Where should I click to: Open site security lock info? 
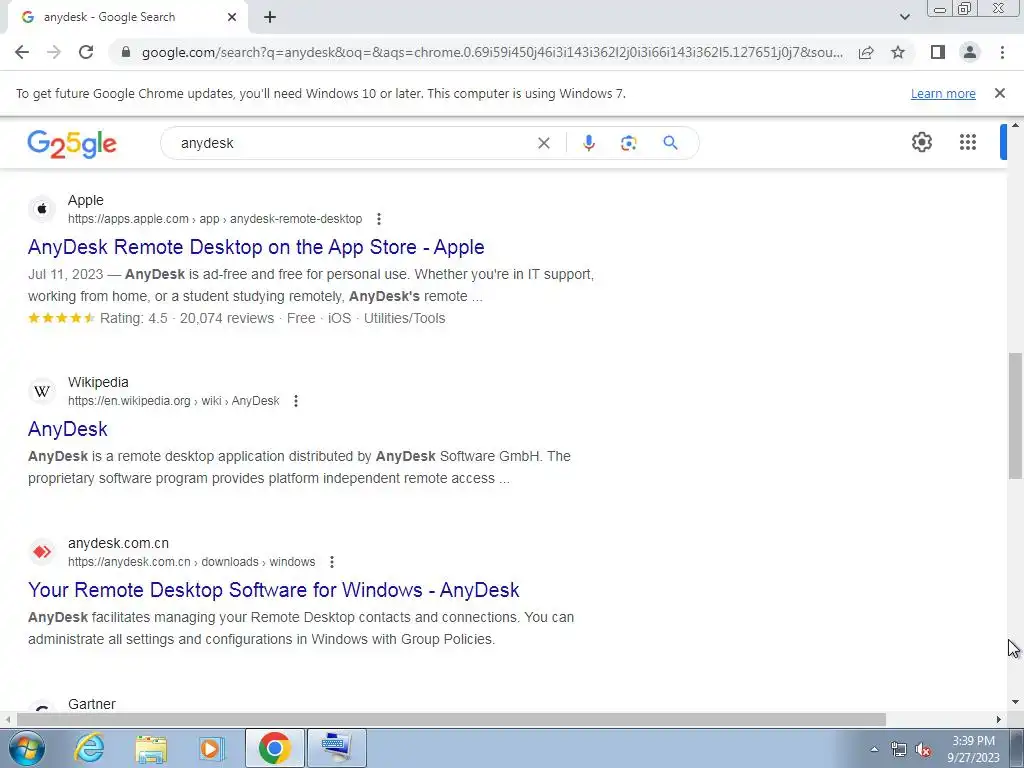coord(126,52)
